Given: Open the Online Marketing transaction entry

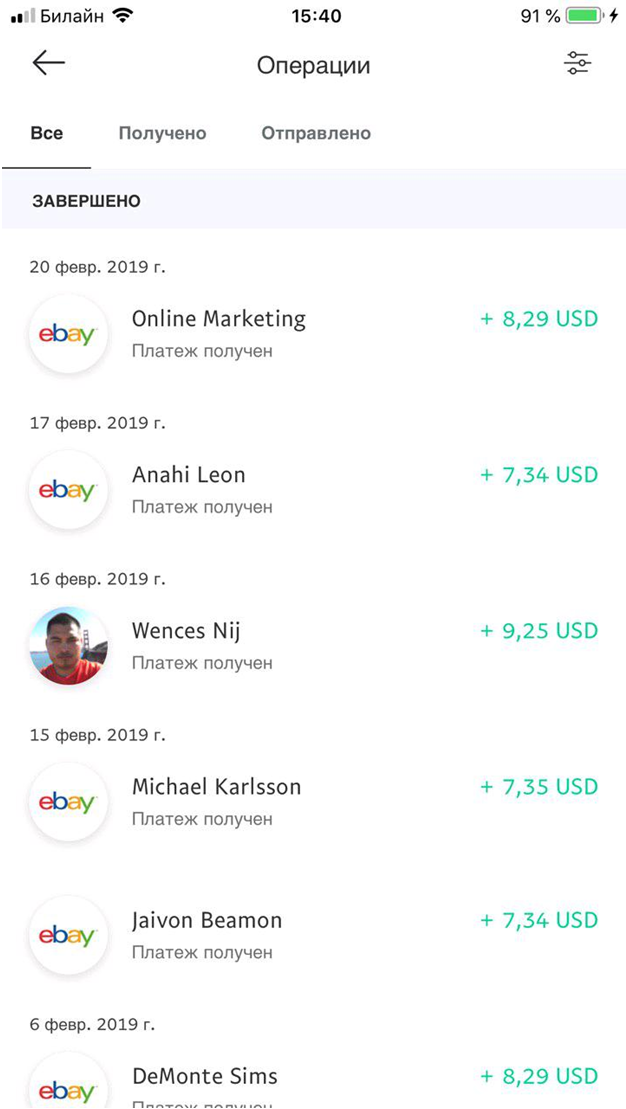Looking at the screenshot, I should [x=219, y=319].
